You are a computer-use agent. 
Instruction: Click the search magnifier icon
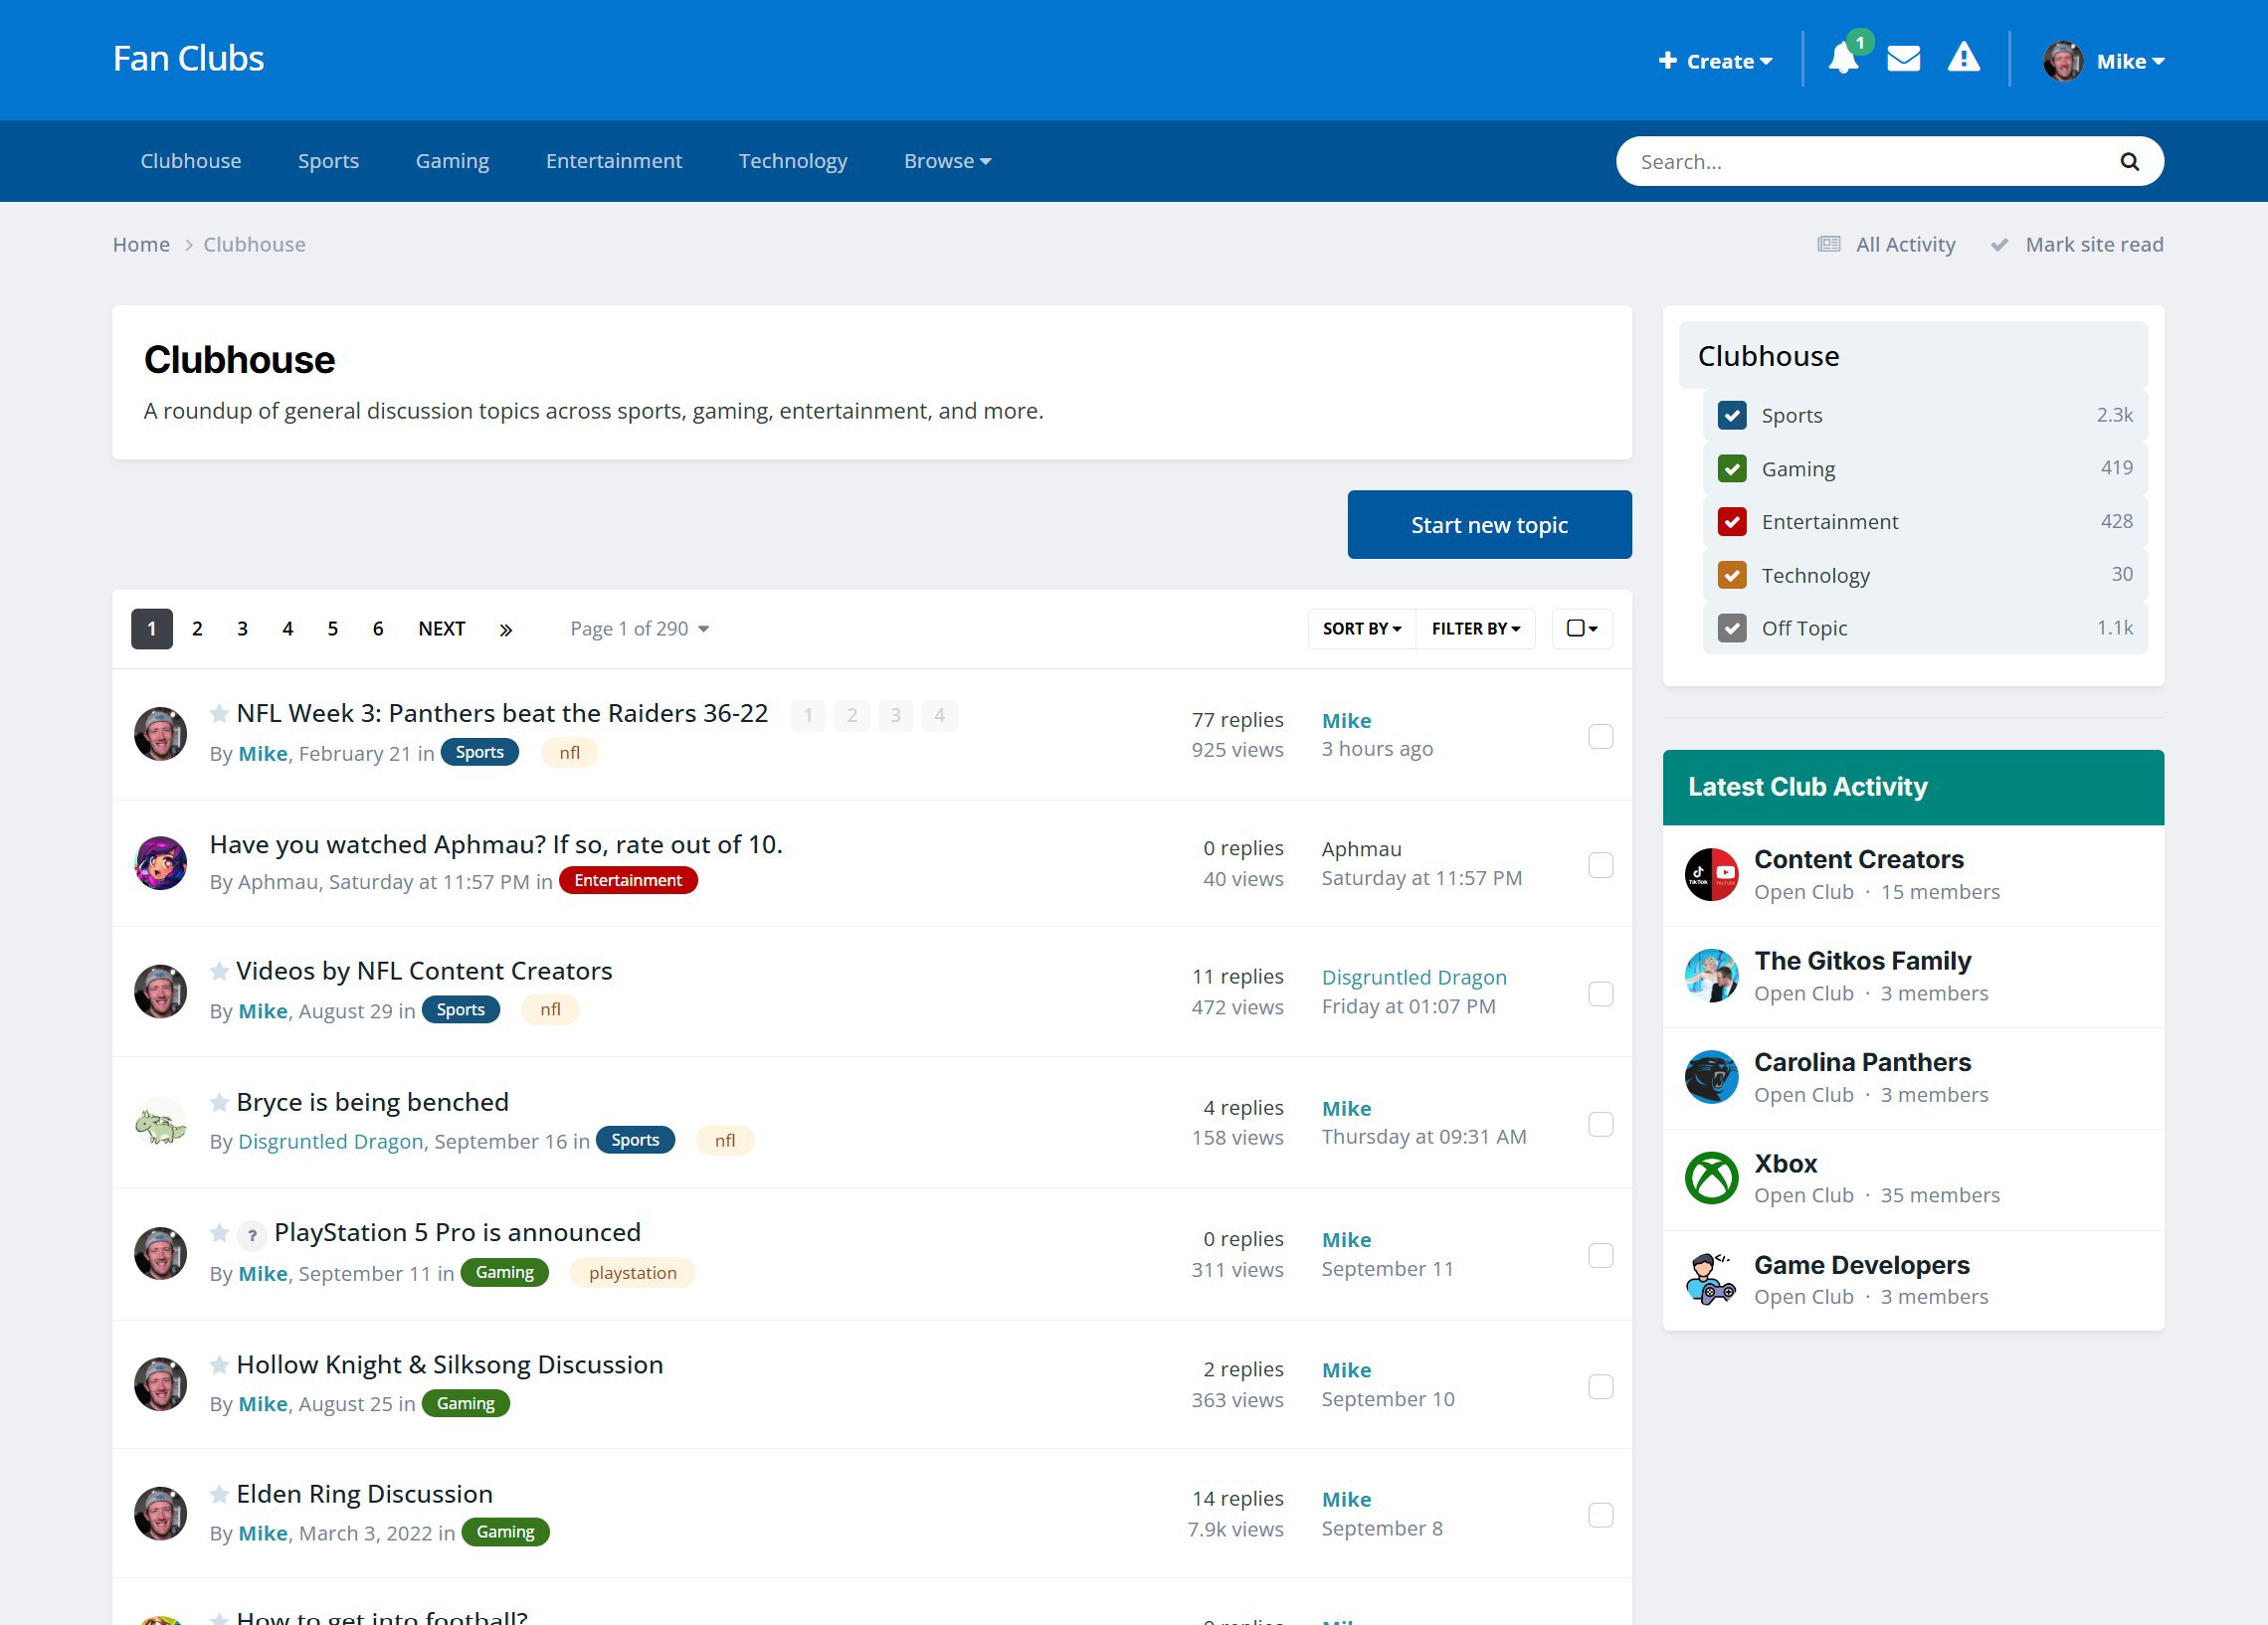2129,161
